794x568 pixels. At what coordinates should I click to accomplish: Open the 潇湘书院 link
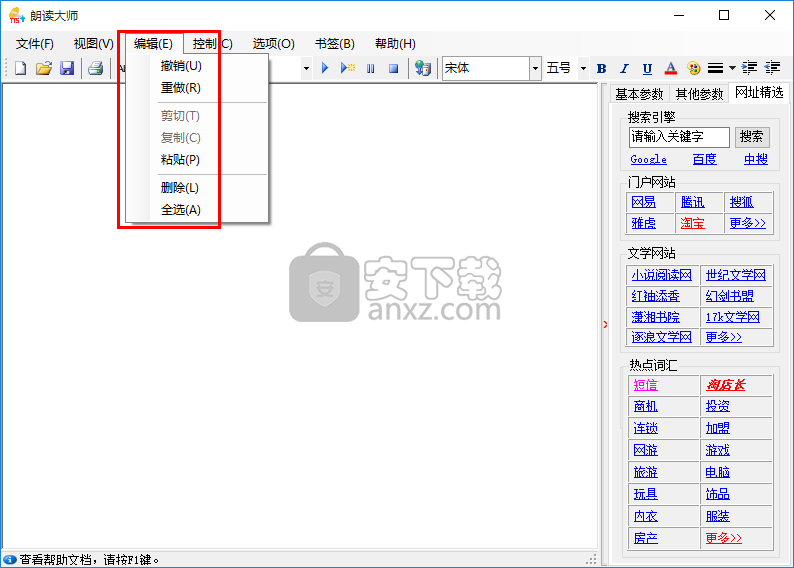coord(655,317)
